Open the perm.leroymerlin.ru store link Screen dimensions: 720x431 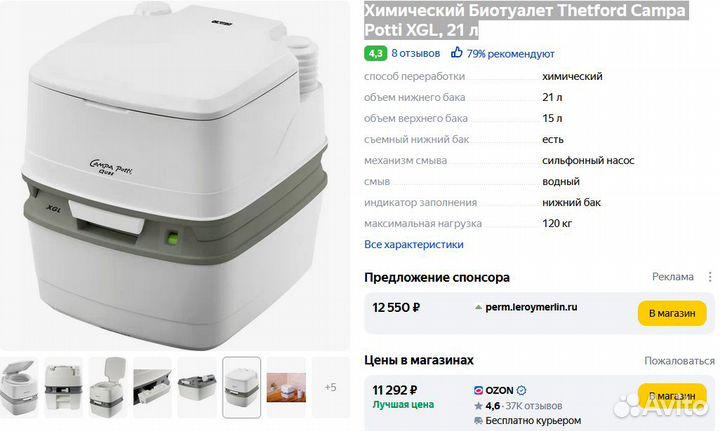coord(531,307)
